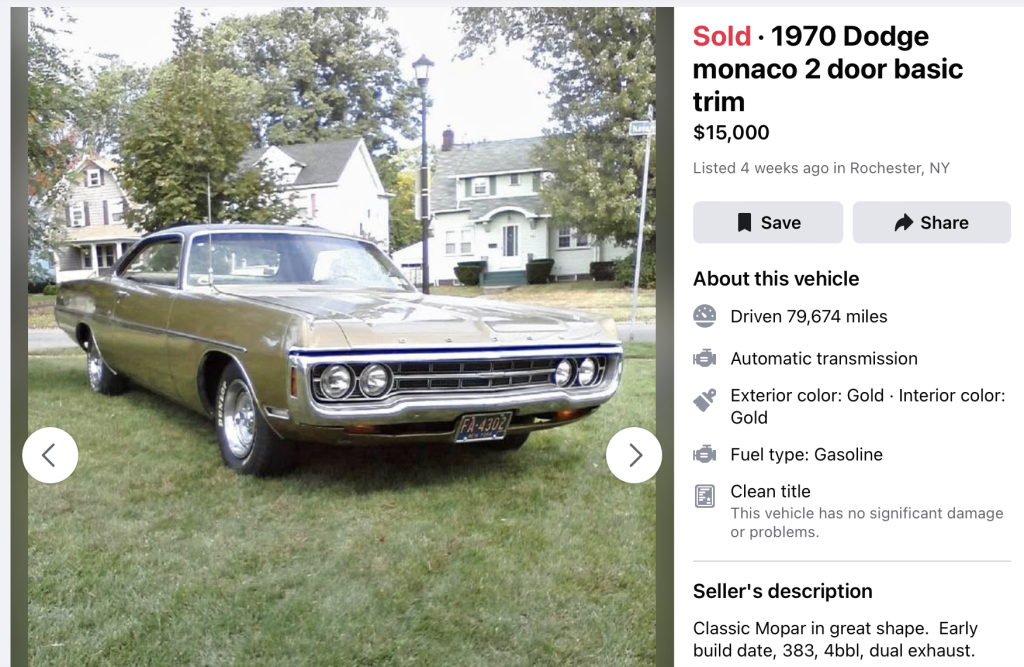This screenshot has height=667, width=1024.
Task: Click the paint icon beside Exterior color
Action: pos(705,401)
